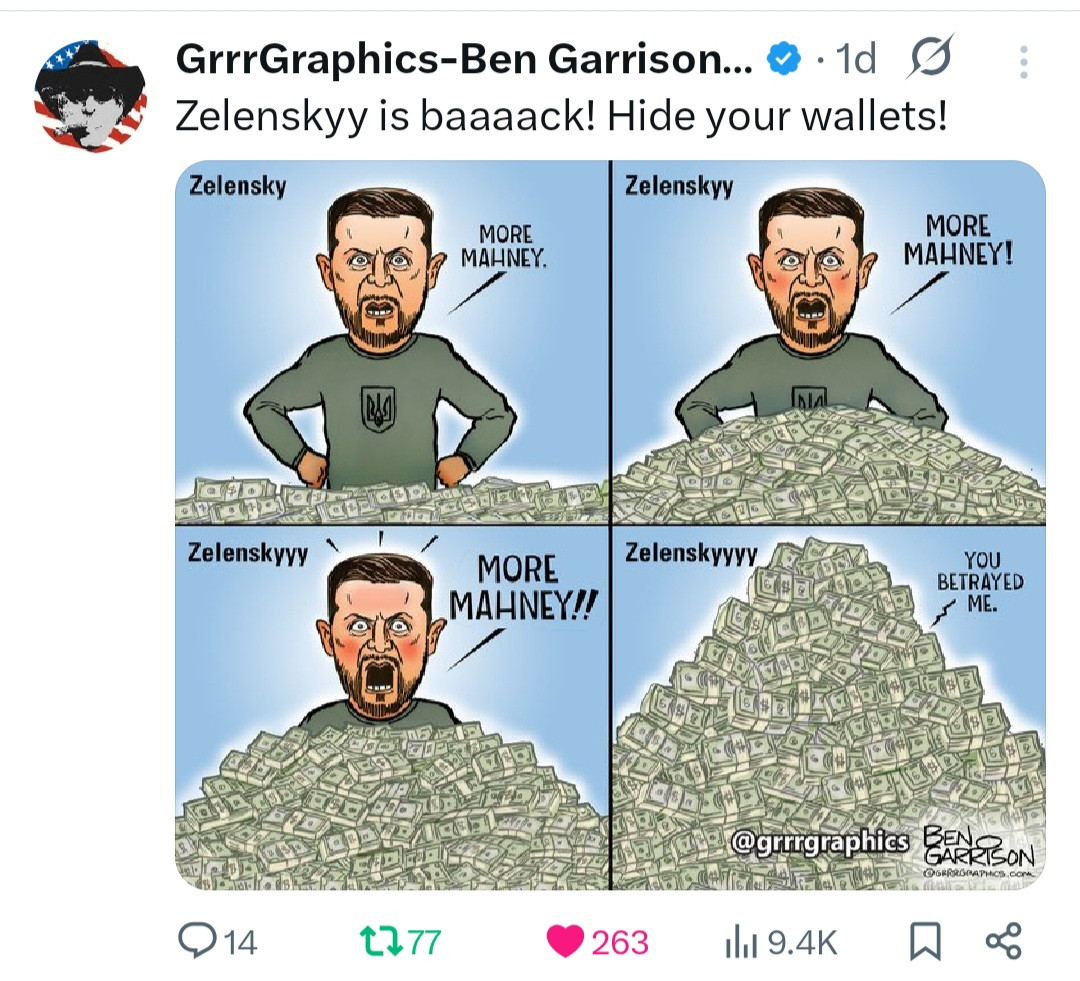This screenshot has height=981, width=1080.
Task: Click the blue verified badge
Action: pyautogui.click(x=785, y=59)
